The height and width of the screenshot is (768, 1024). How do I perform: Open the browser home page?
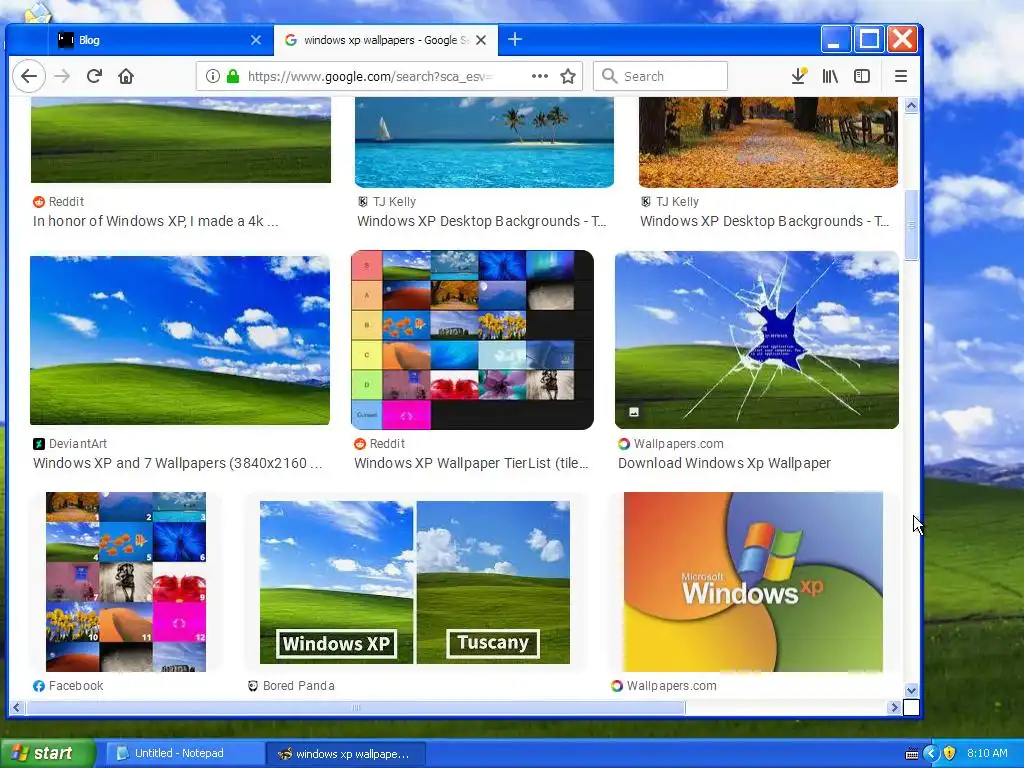tap(126, 76)
